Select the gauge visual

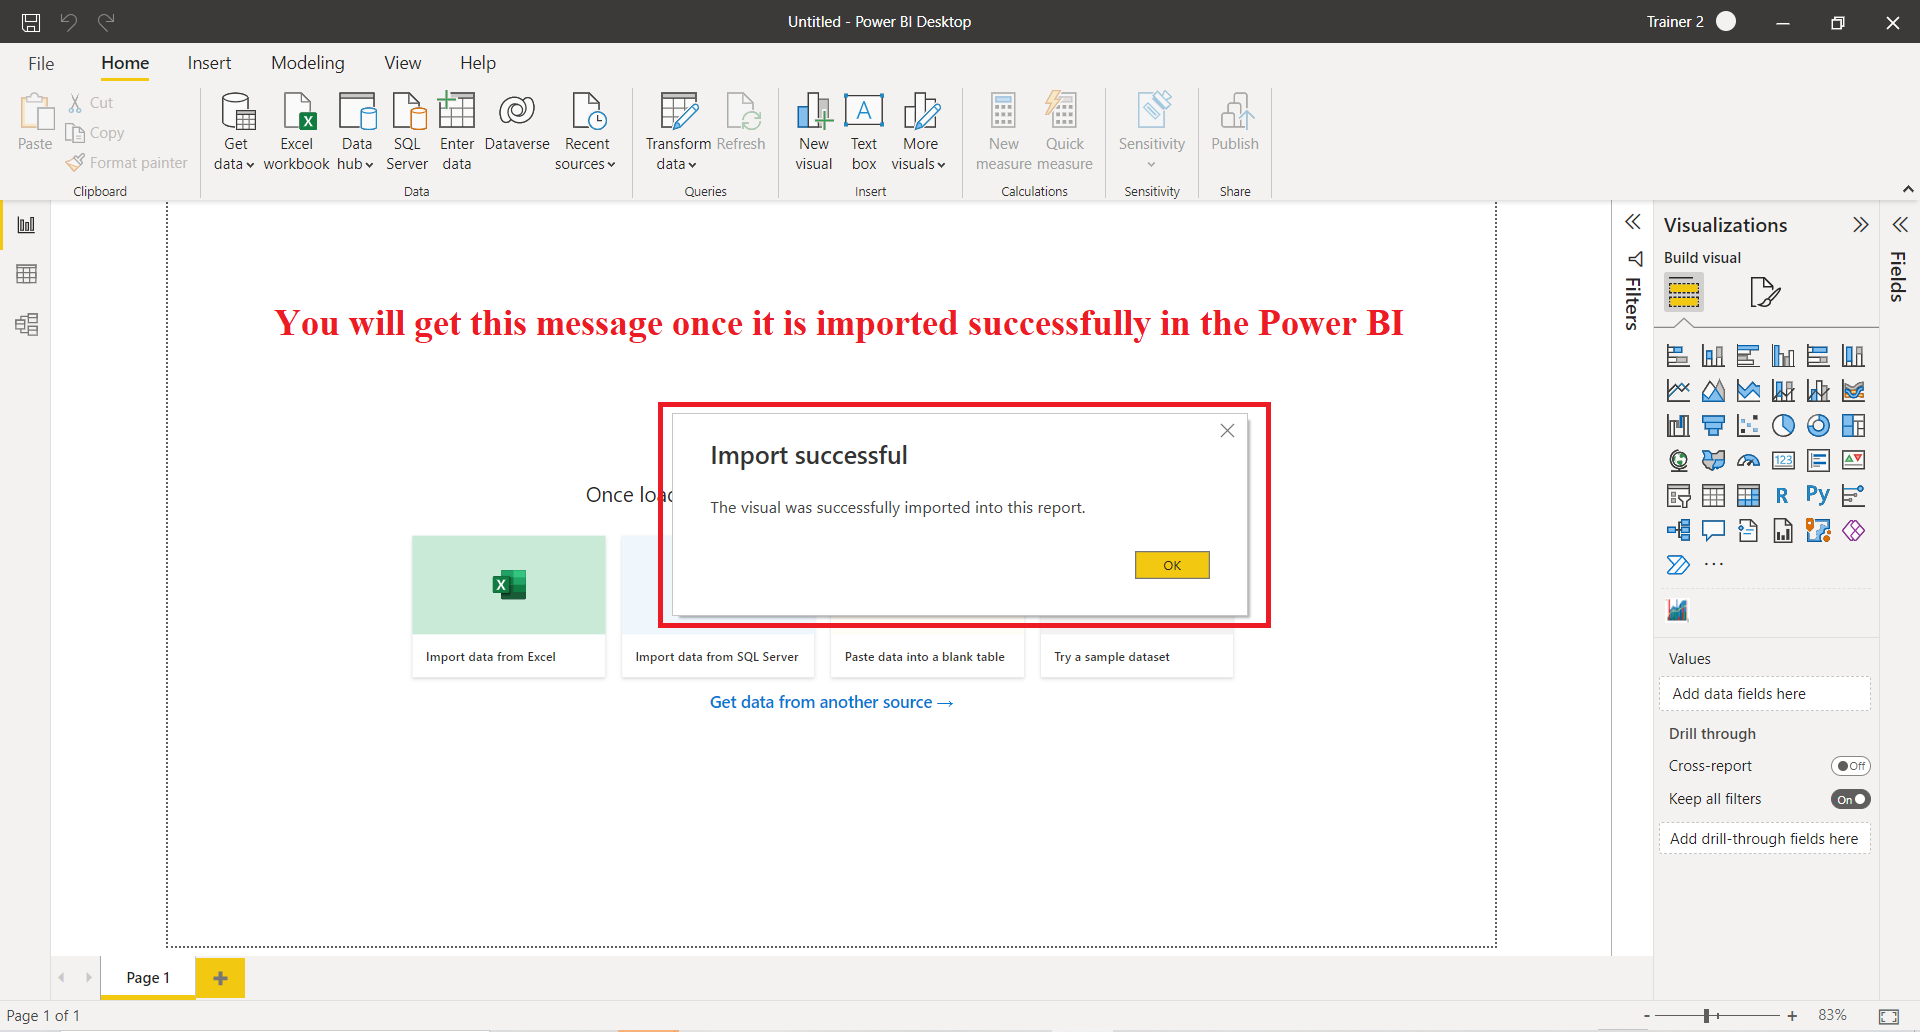[1748, 461]
